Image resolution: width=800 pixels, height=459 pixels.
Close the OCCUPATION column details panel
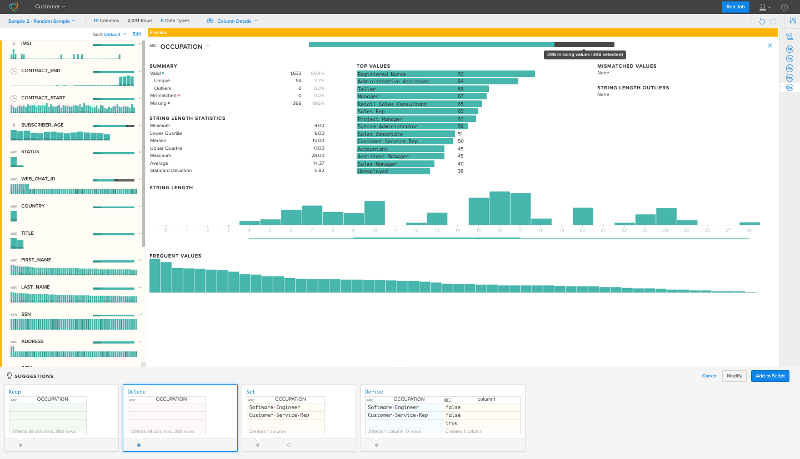coord(769,46)
